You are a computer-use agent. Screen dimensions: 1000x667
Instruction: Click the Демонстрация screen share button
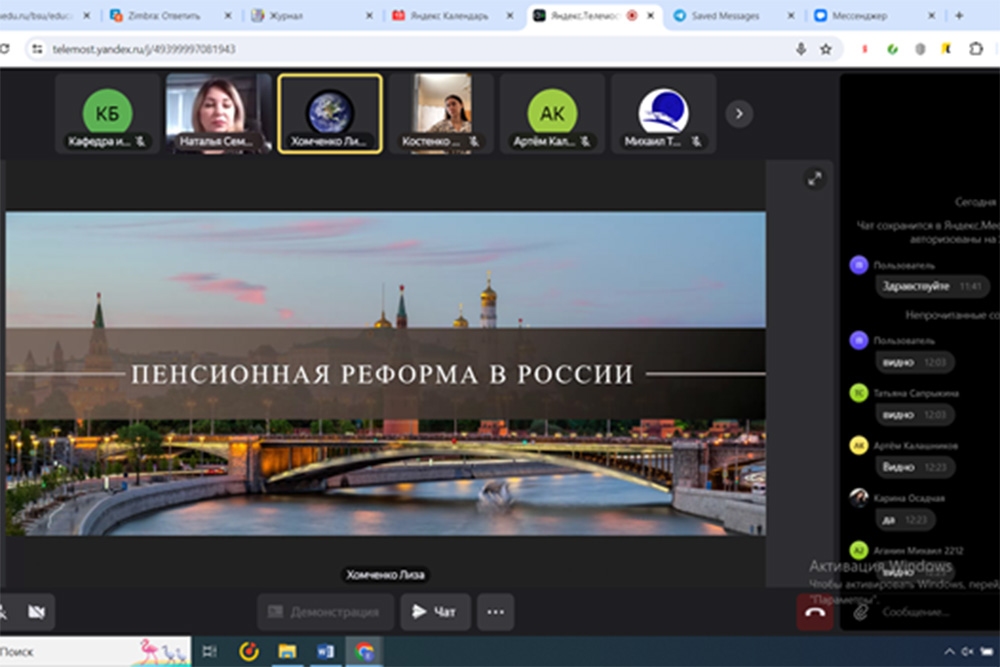point(324,612)
